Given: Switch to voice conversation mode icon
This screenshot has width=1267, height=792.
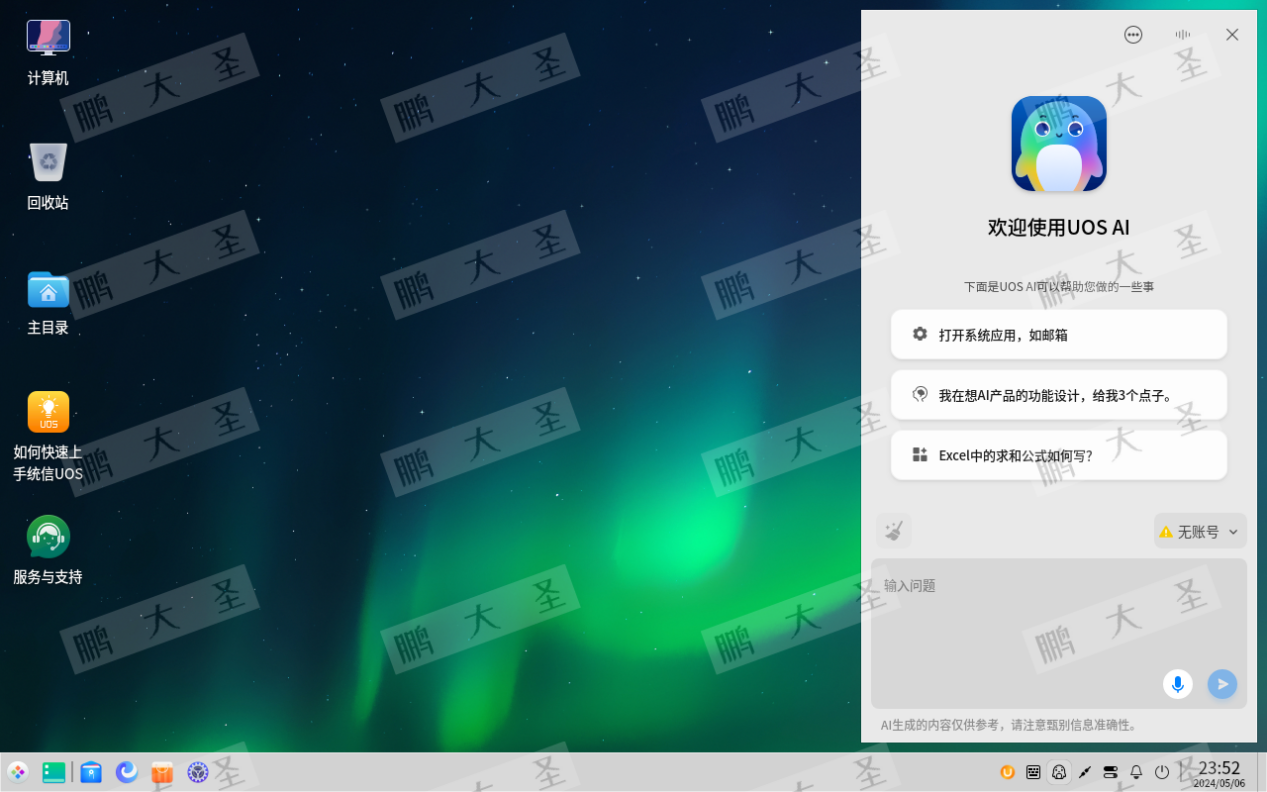Looking at the screenshot, I should (x=1183, y=35).
